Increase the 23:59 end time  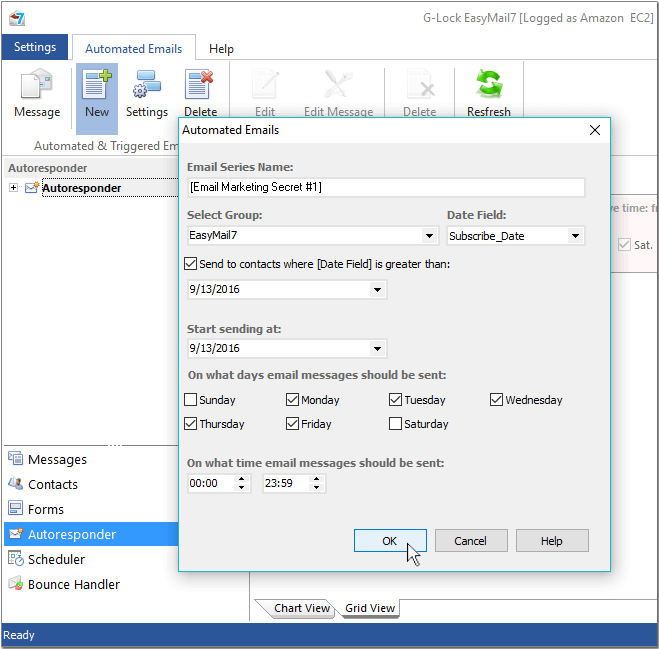coord(316,479)
